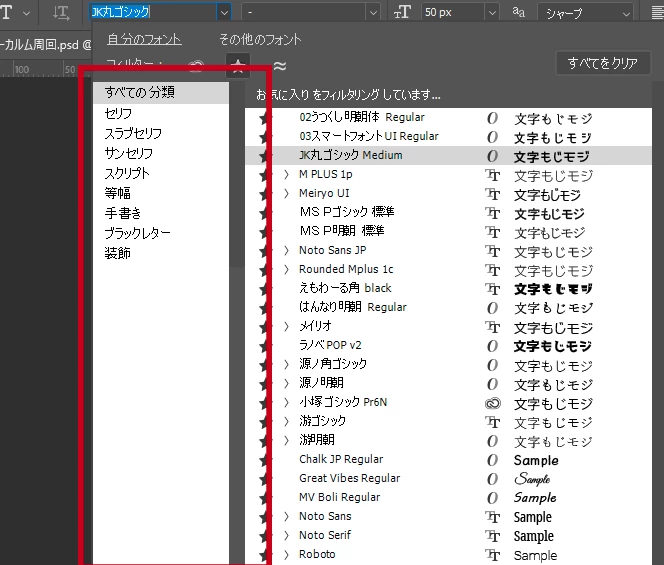
Task: Expand the Noto Sans JP font family
Action: (x=287, y=251)
